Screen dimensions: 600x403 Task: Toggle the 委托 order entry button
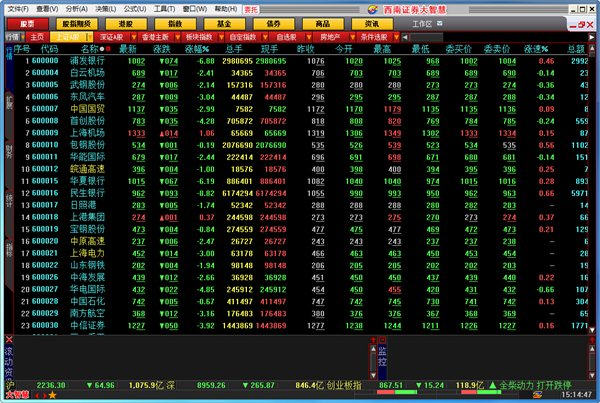251,10
